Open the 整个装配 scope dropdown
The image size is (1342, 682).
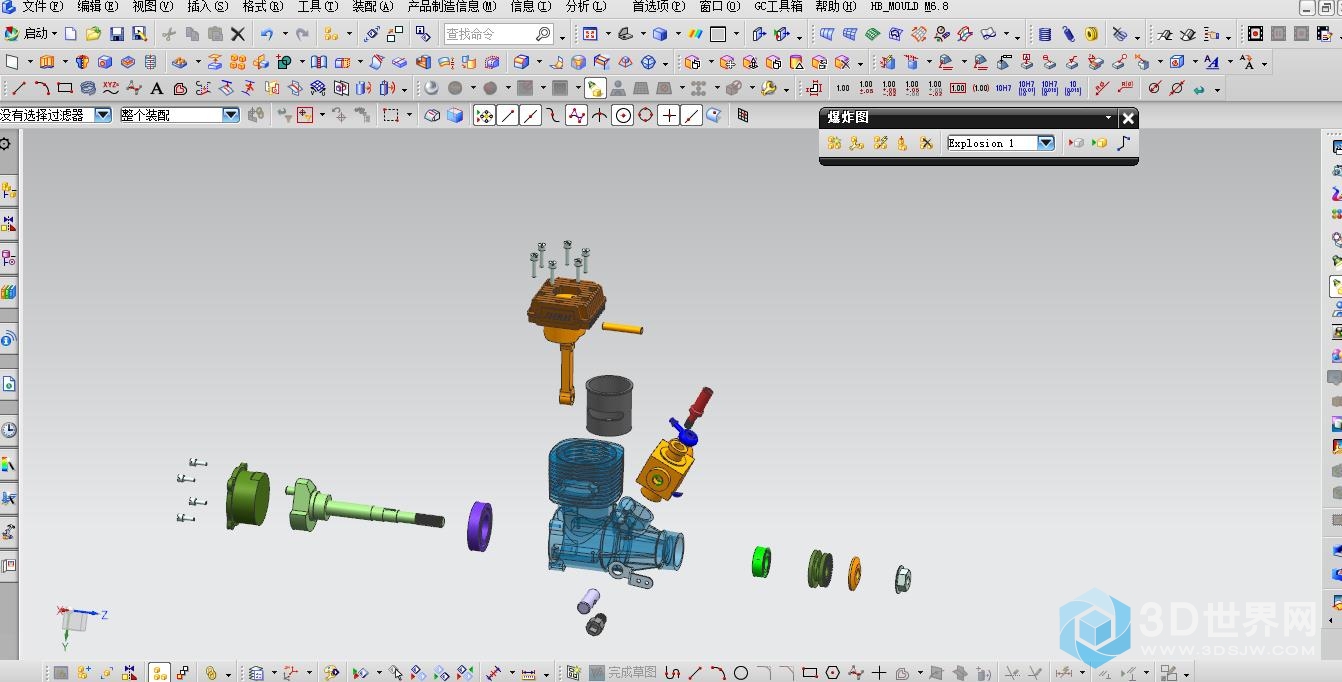(x=231, y=115)
